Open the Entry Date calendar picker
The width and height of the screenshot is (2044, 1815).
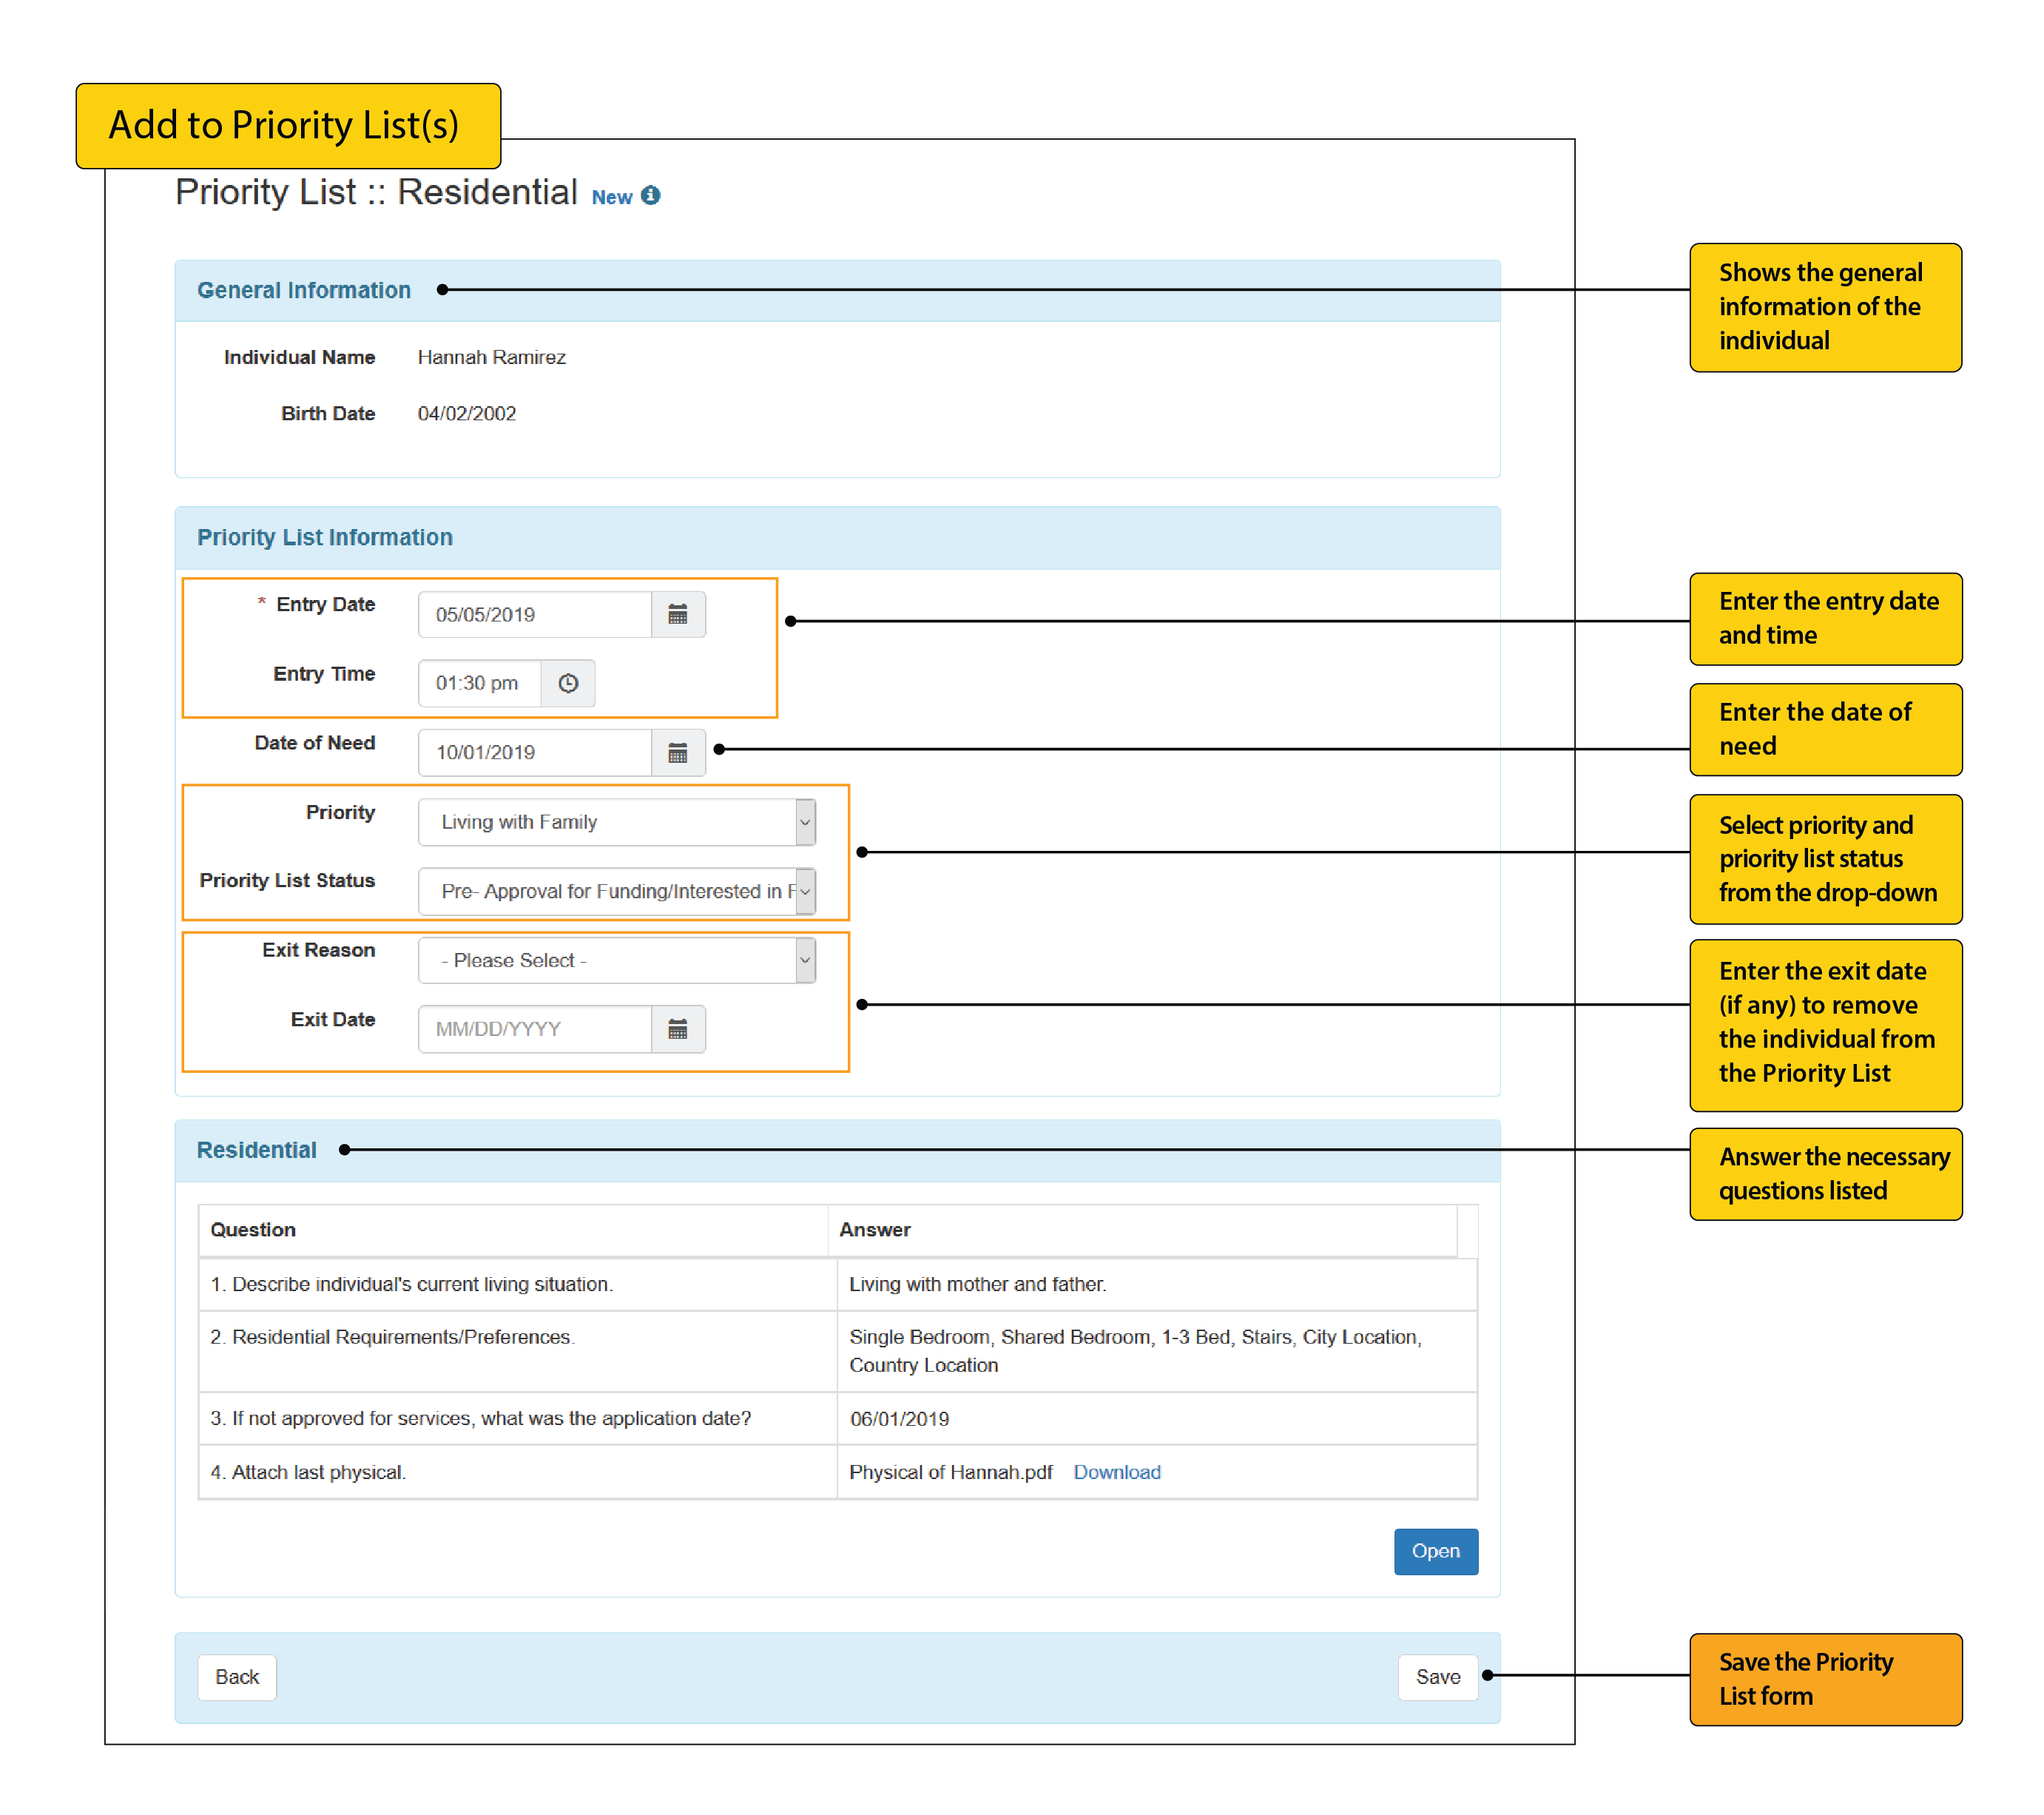pyautogui.click(x=677, y=614)
